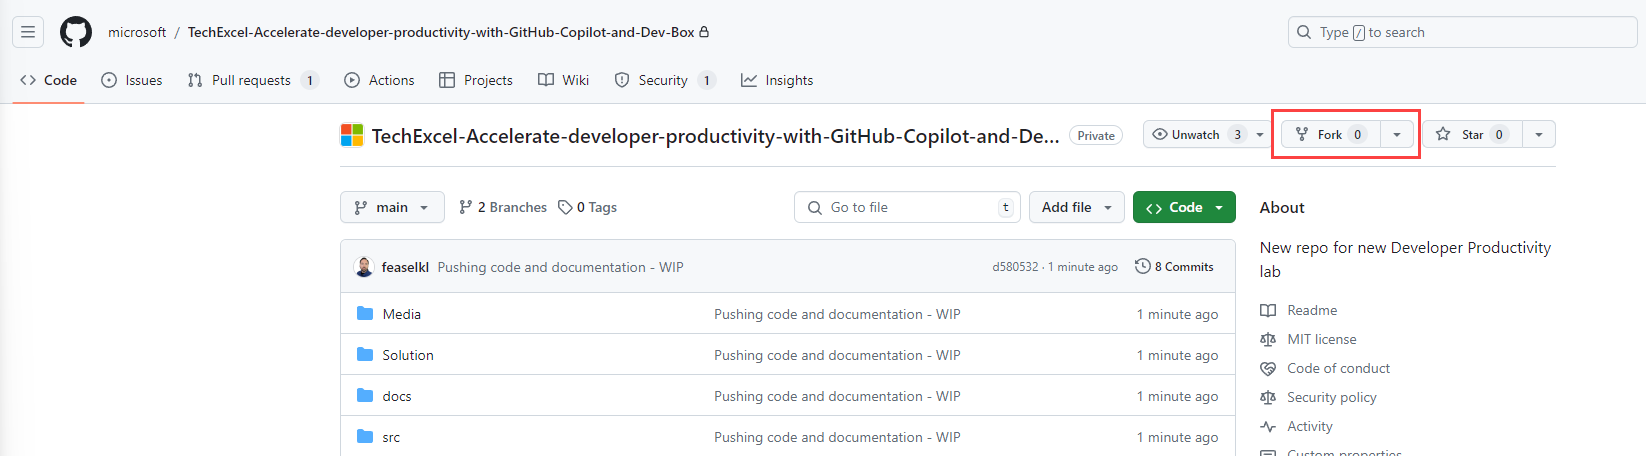View the 8 Commits history
This screenshot has width=1646, height=456.
1174,267
